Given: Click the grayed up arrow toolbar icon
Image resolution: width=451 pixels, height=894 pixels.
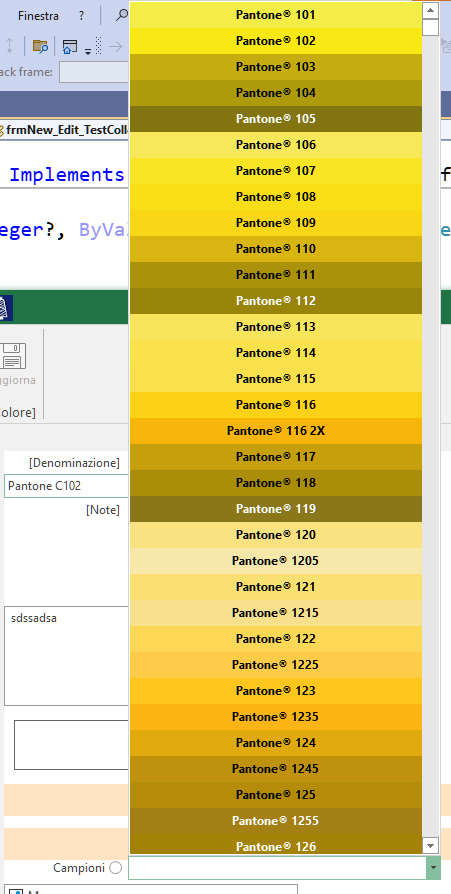Looking at the screenshot, I should click(x=9, y=46).
